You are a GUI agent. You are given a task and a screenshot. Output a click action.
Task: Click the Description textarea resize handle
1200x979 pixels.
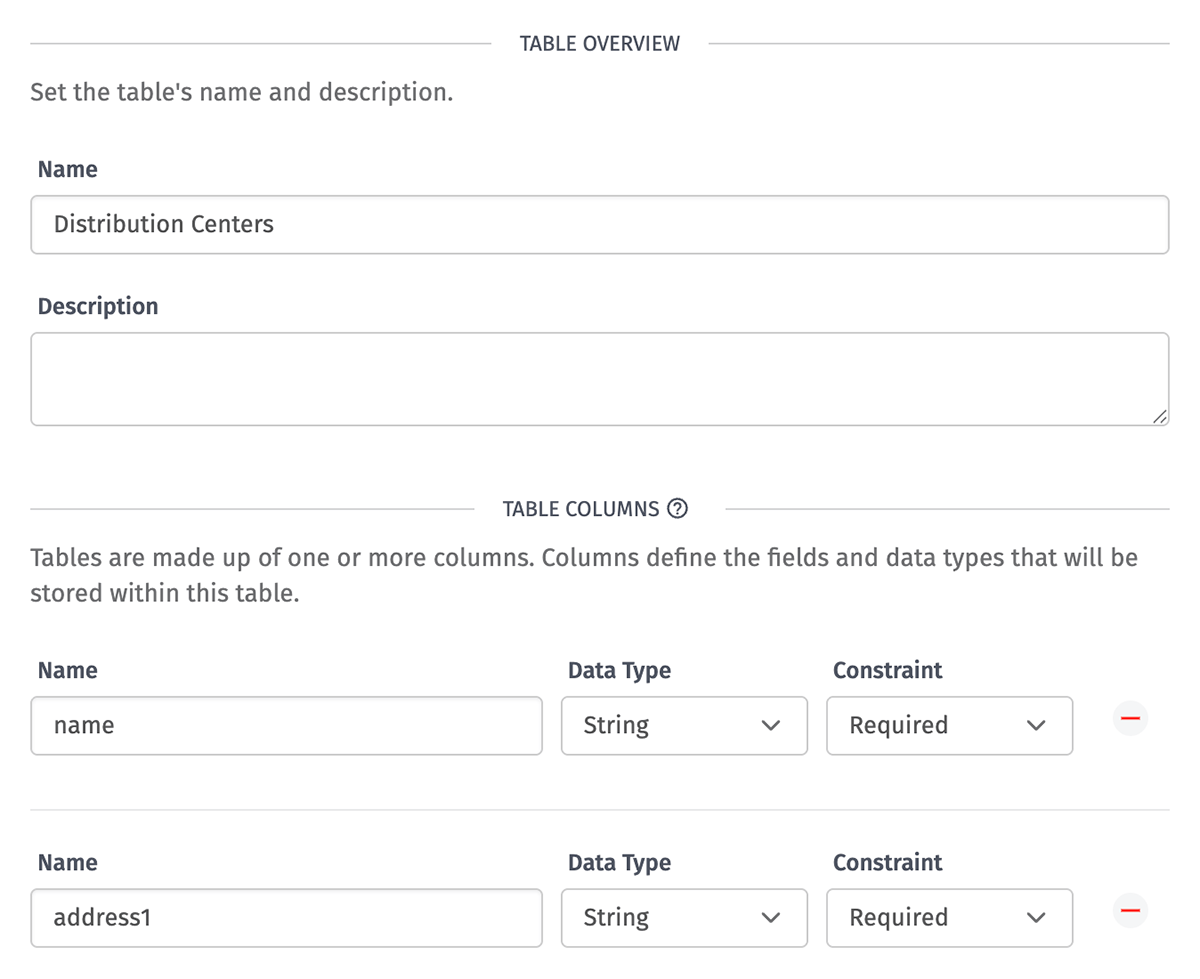[1162, 416]
